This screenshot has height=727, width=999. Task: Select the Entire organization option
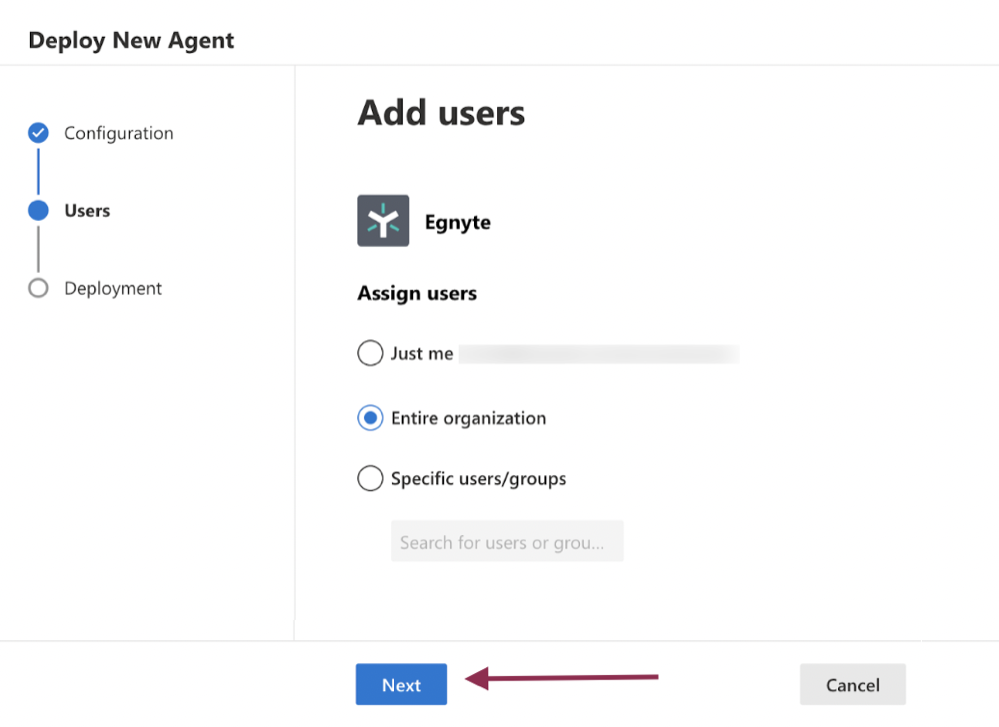[x=370, y=418]
